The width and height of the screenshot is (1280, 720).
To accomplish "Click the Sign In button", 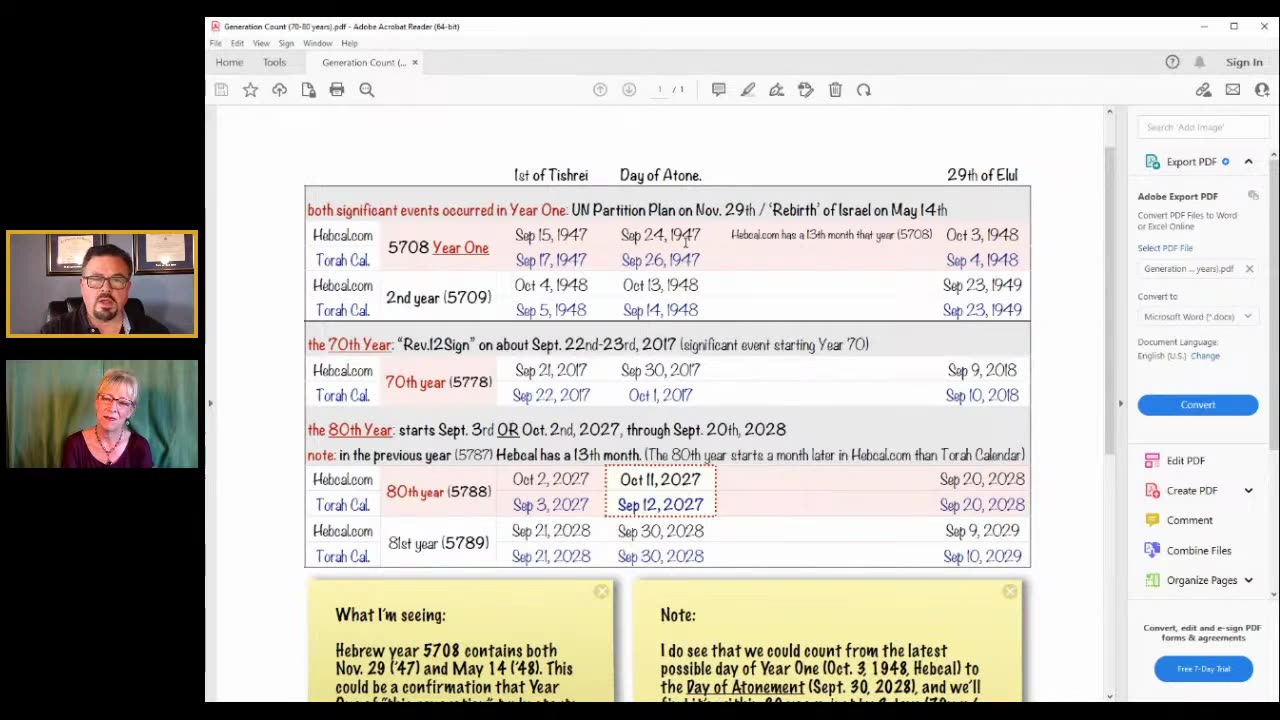I will point(1244,62).
